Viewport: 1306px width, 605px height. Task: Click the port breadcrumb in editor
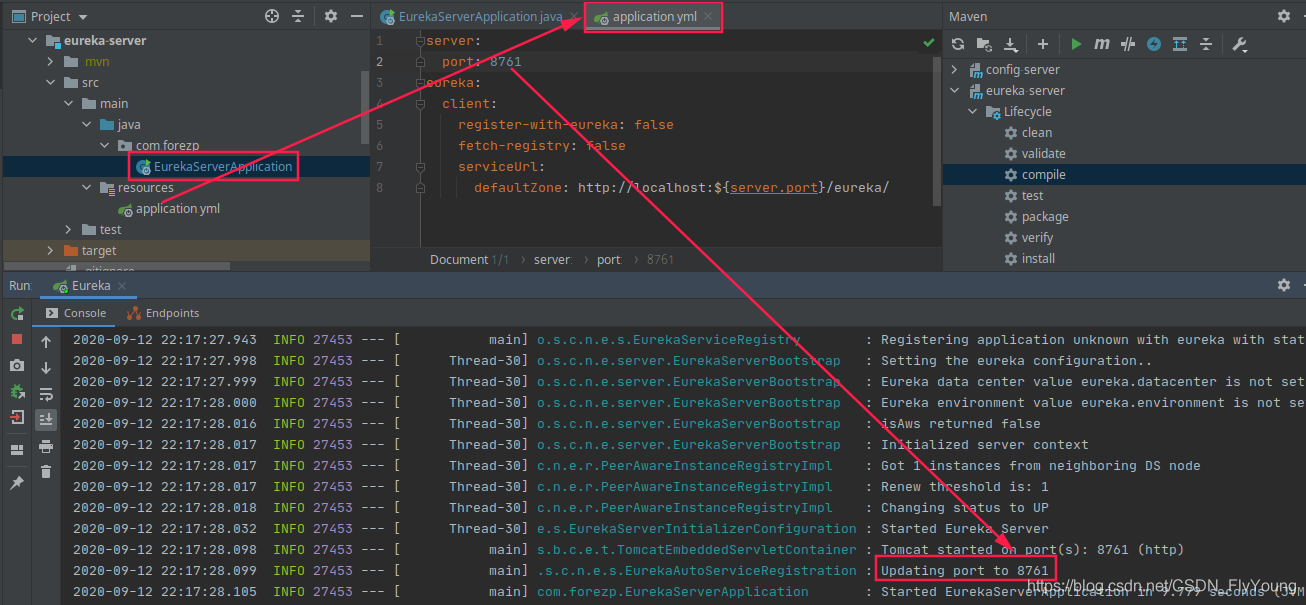tap(609, 259)
